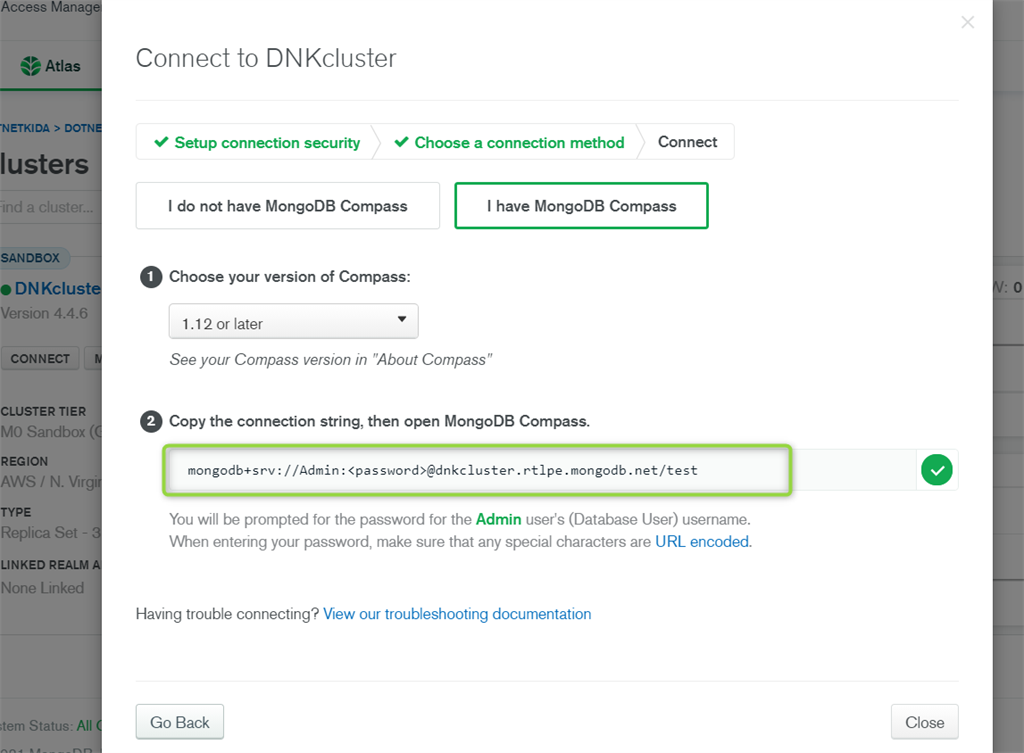1024x753 pixels.
Task: Click the dropdown arrow beside 1.12 or later
Action: [x=402, y=319]
